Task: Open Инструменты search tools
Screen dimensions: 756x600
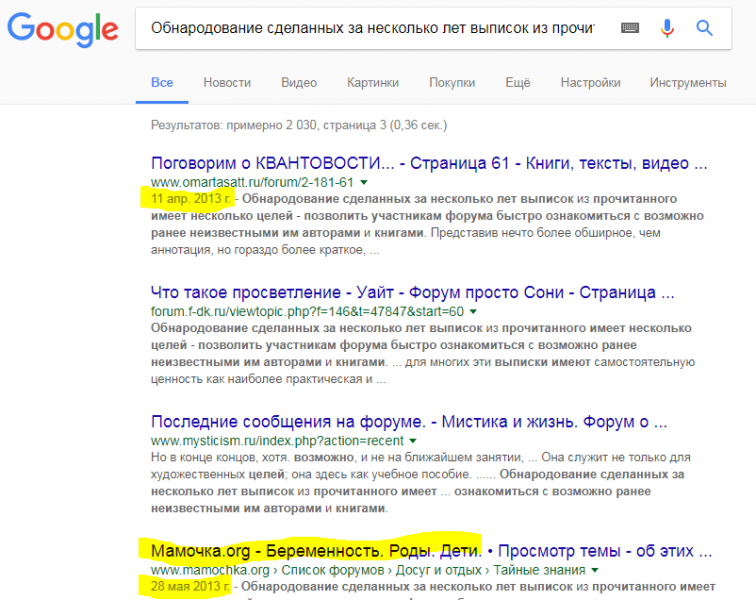Action: (x=687, y=82)
